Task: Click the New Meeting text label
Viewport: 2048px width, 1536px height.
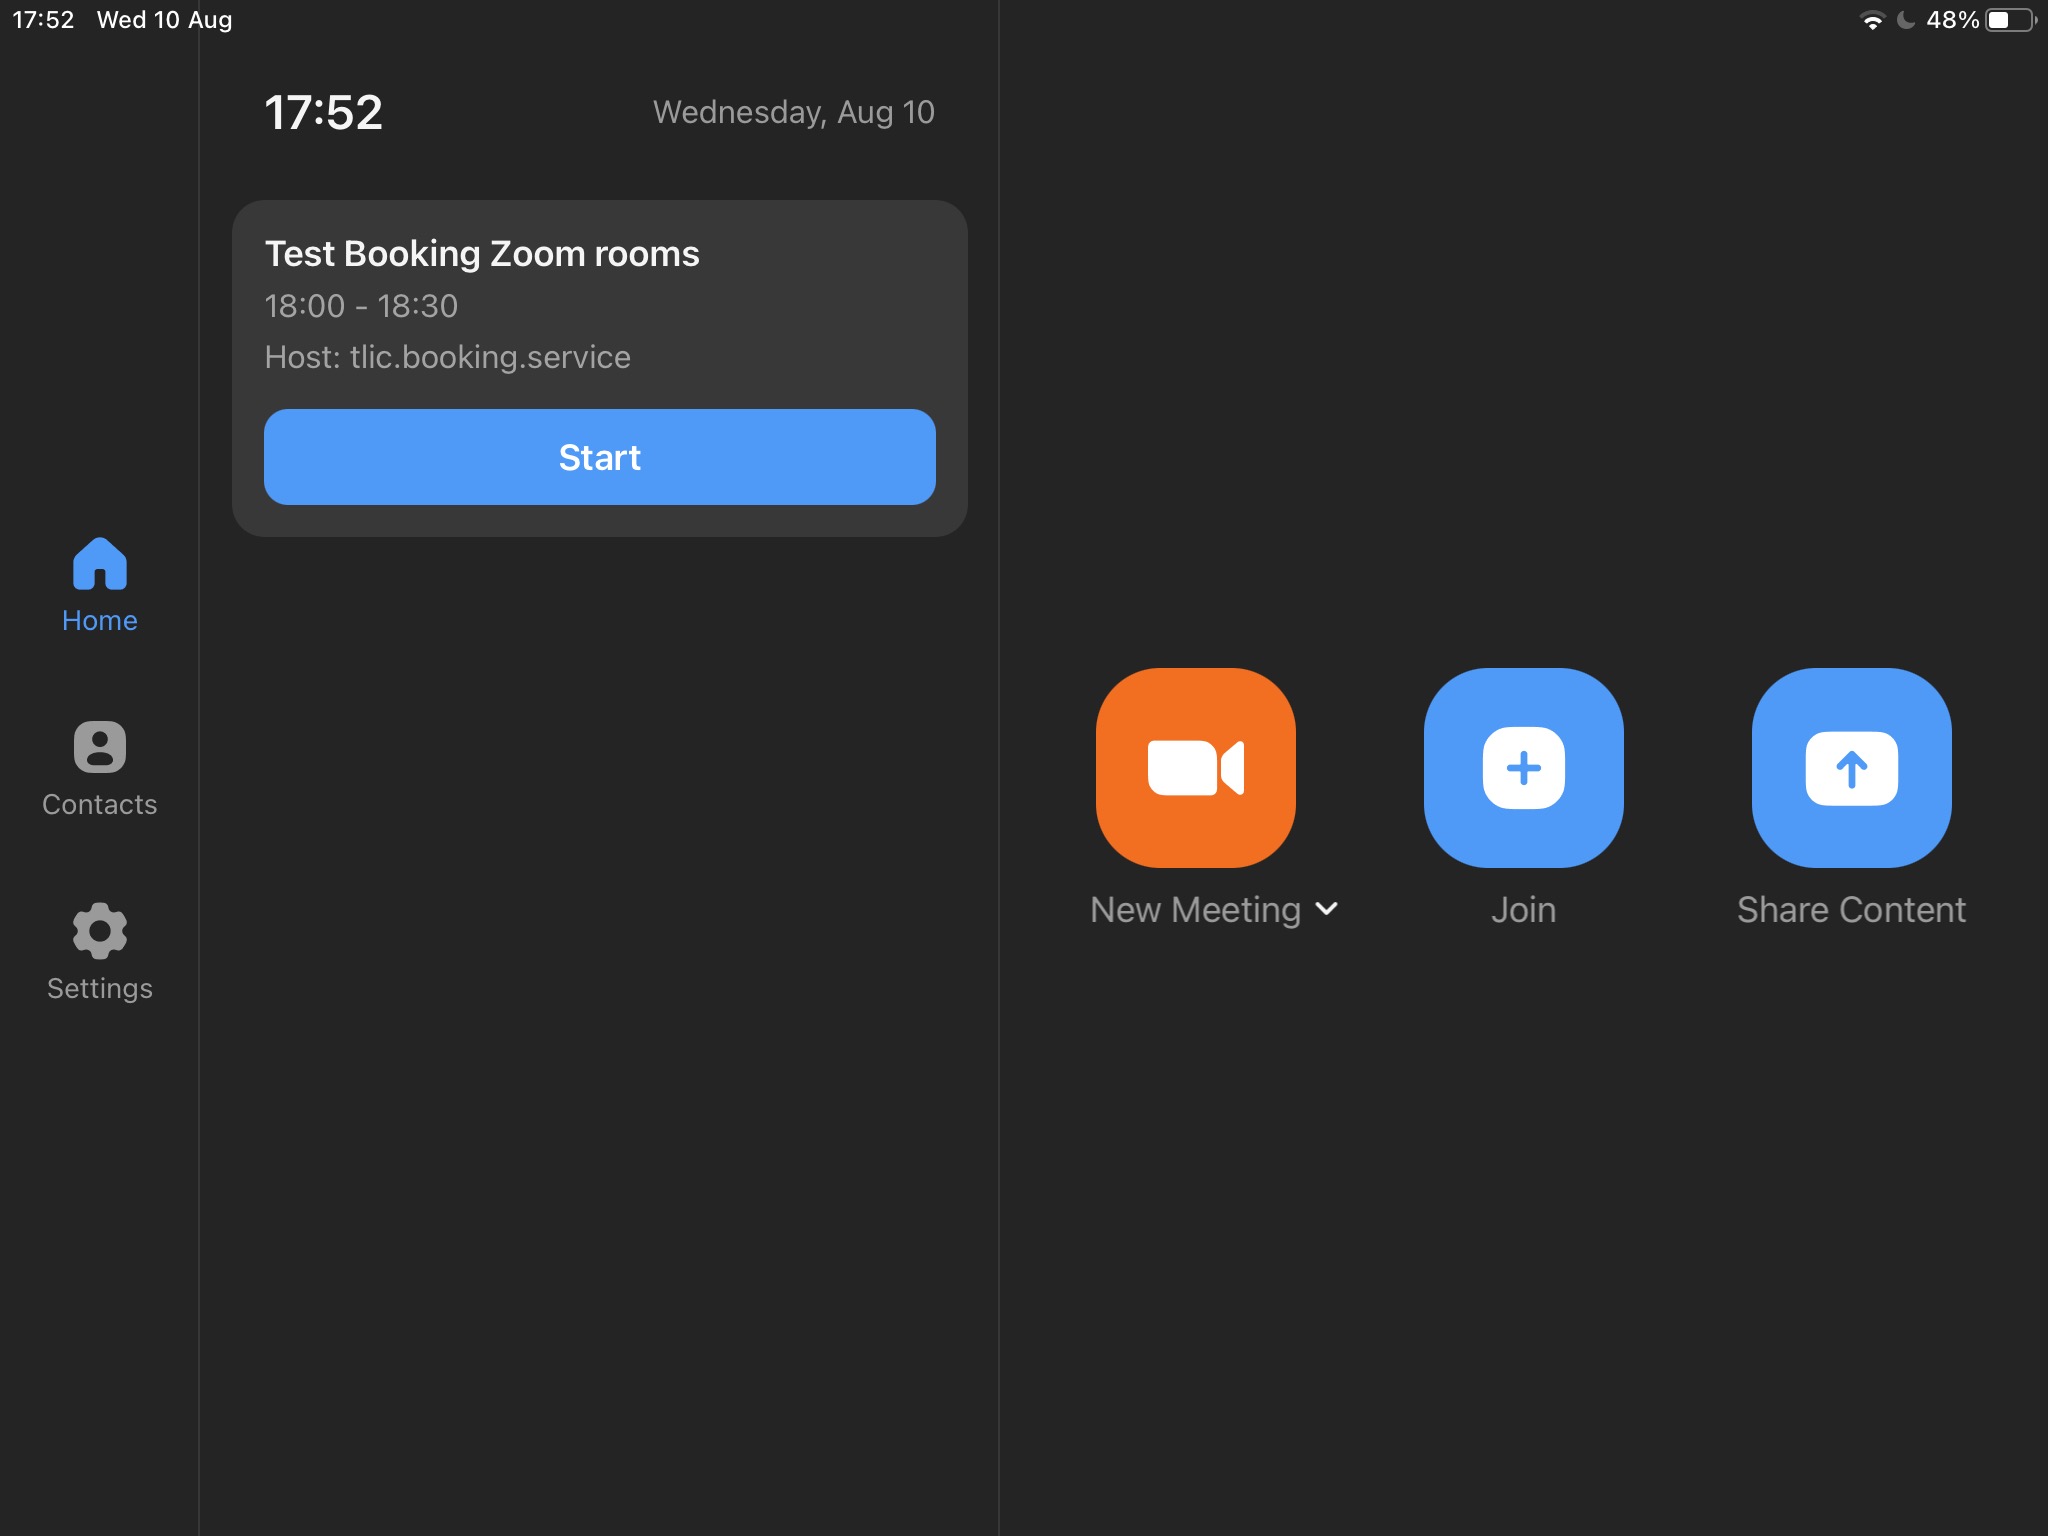Action: point(1195,910)
